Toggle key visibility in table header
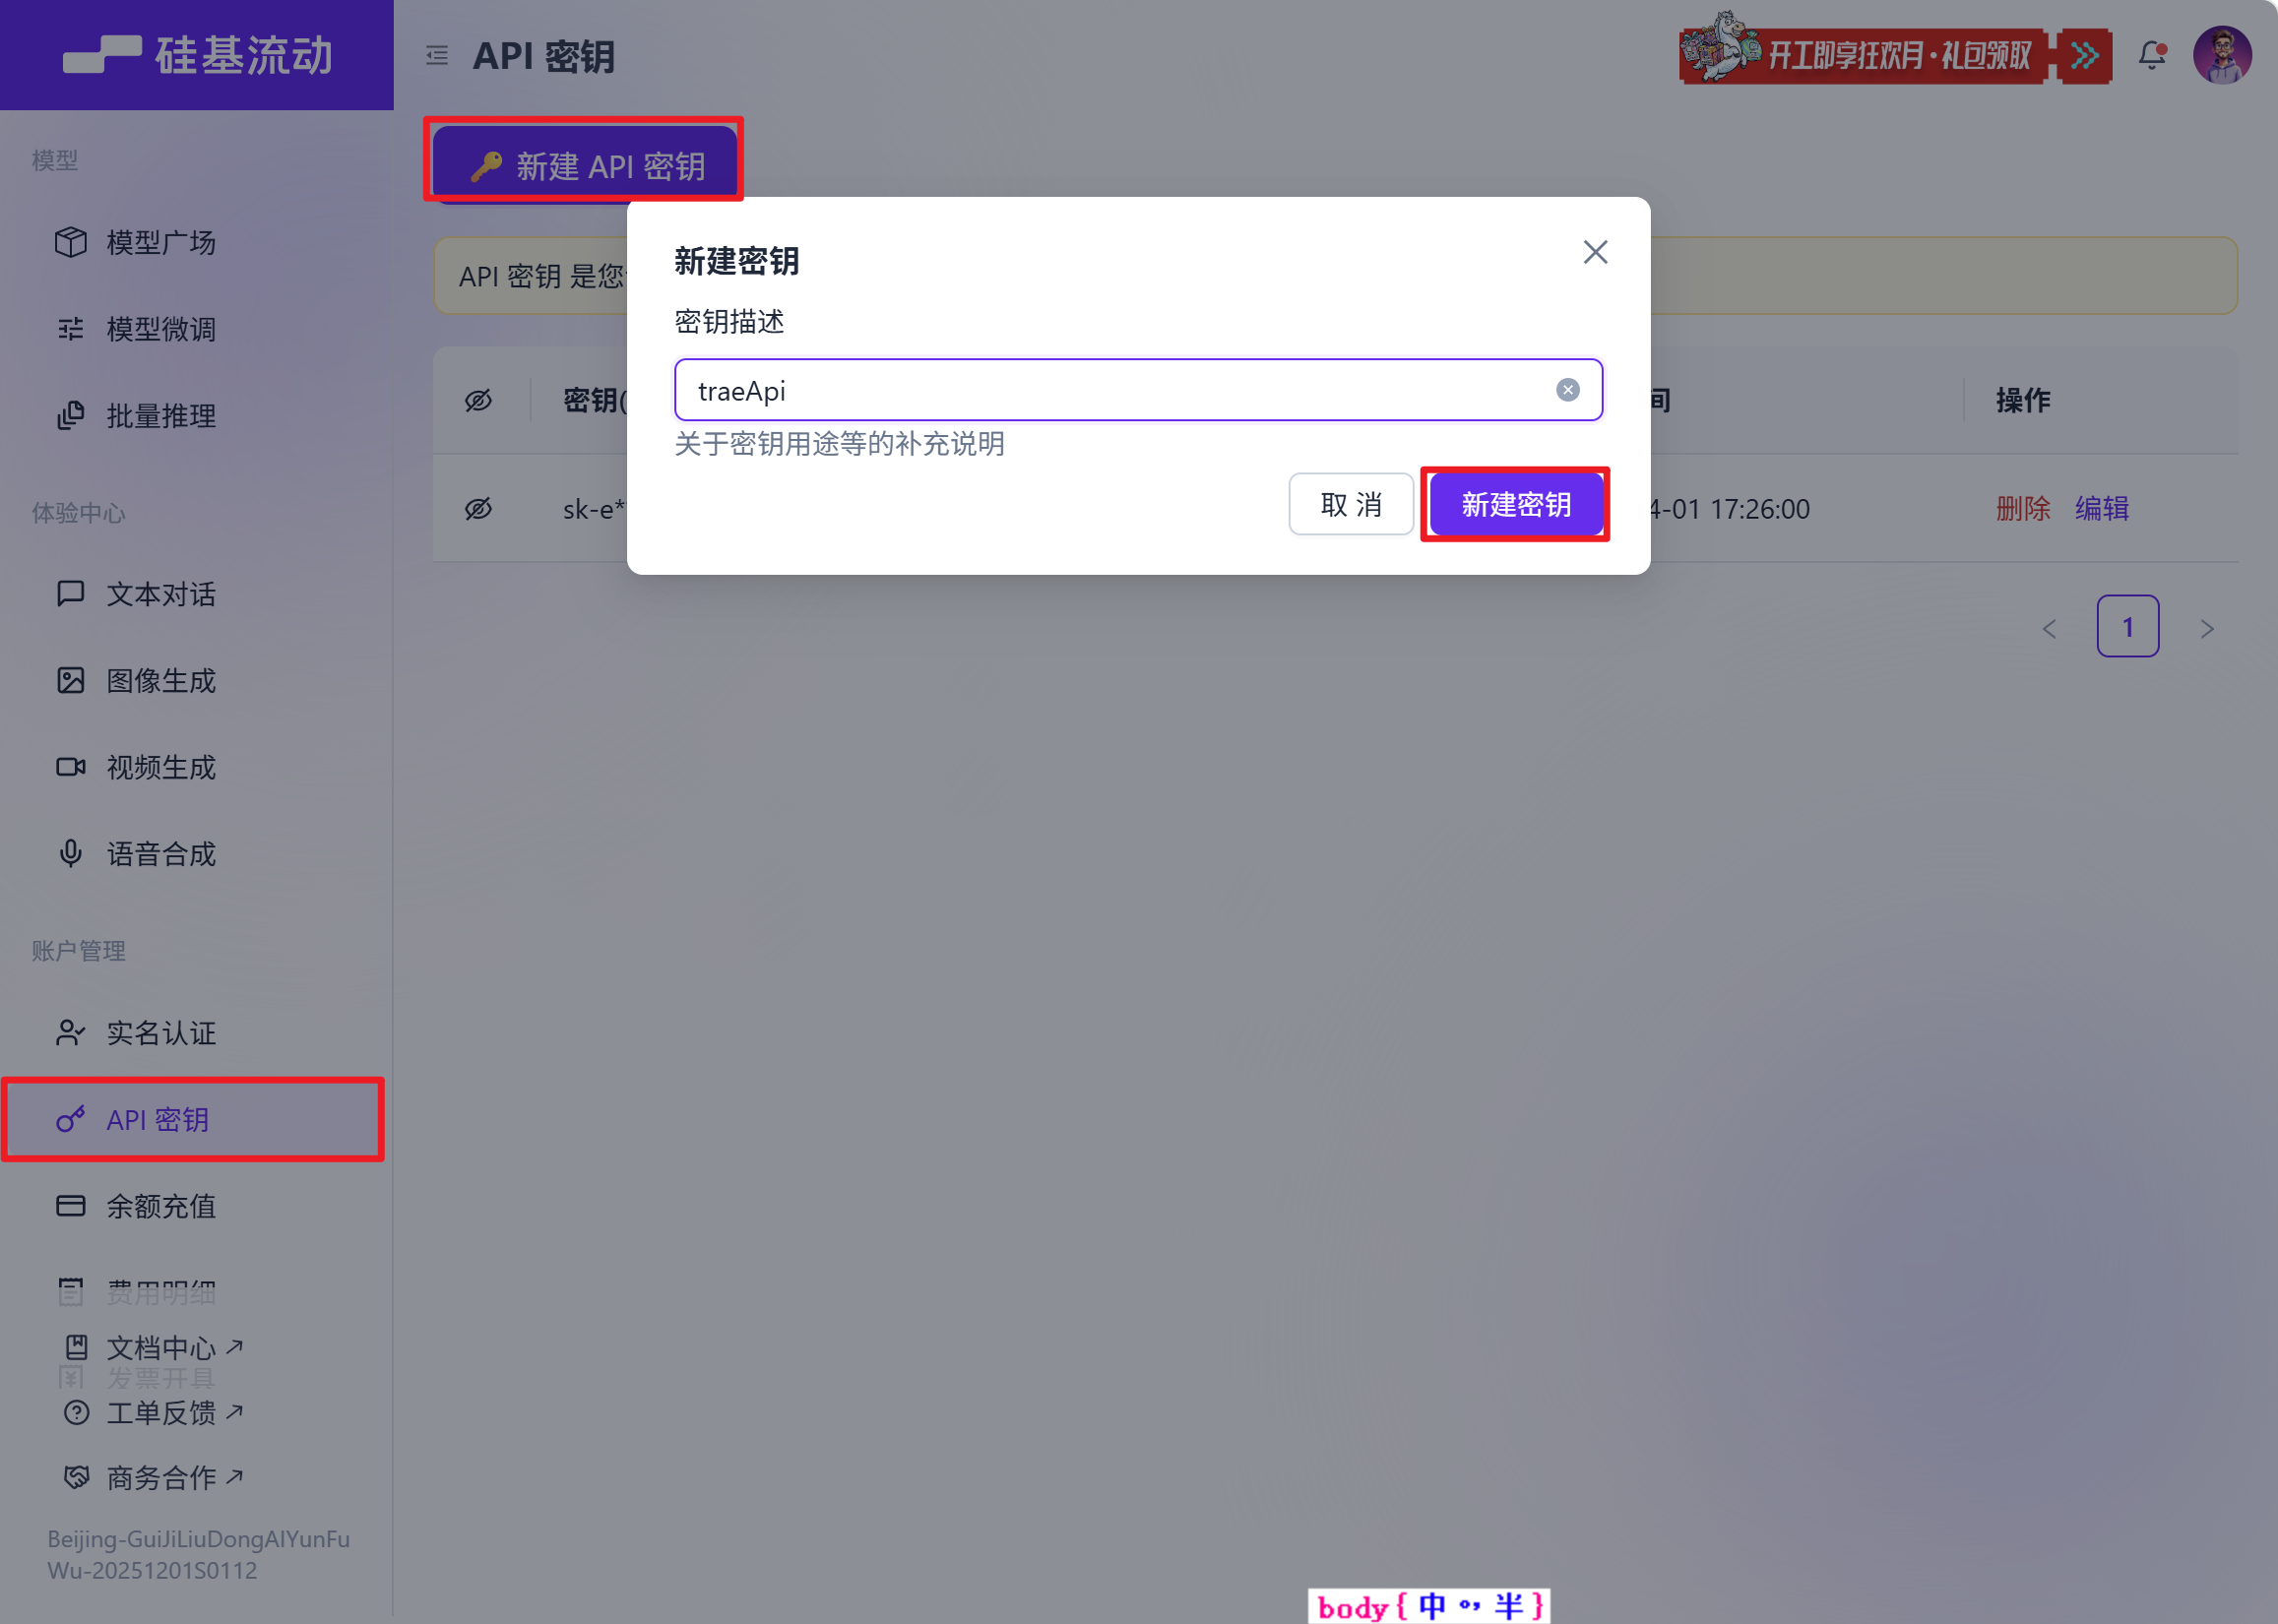This screenshot has width=2278, height=1624. pos(478,401)
